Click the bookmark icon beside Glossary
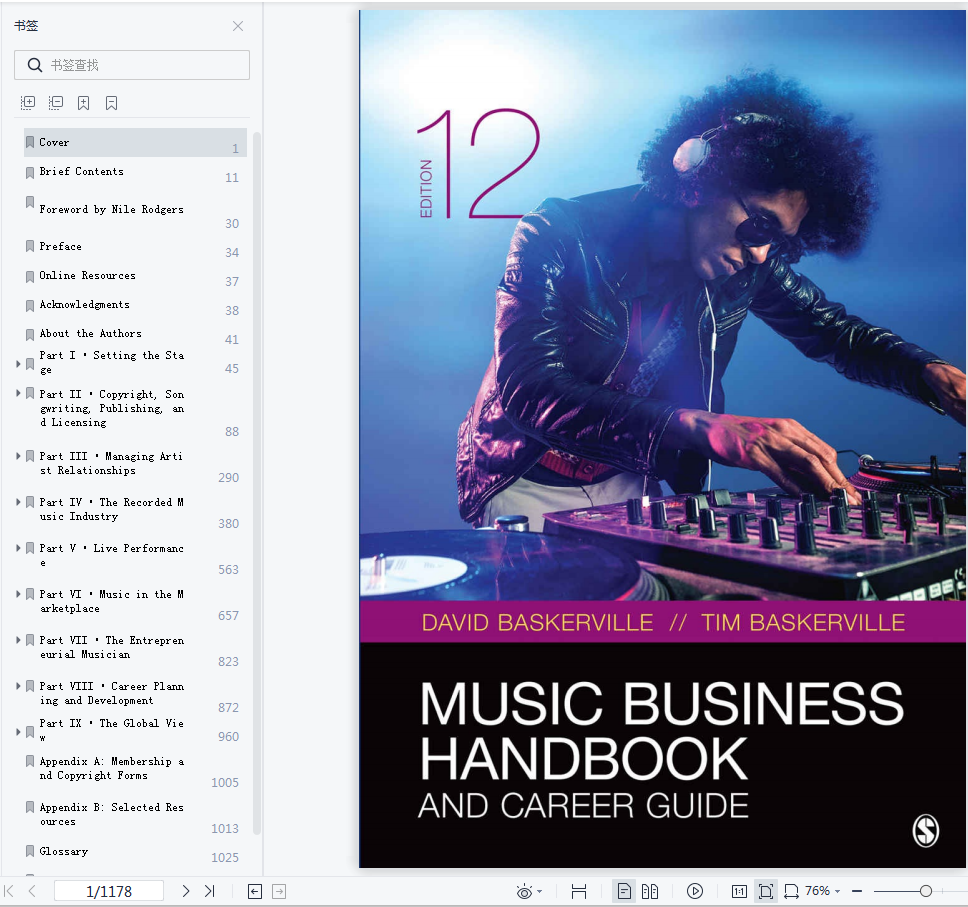The height and width of the screenshot is (907, 968). 30,851
